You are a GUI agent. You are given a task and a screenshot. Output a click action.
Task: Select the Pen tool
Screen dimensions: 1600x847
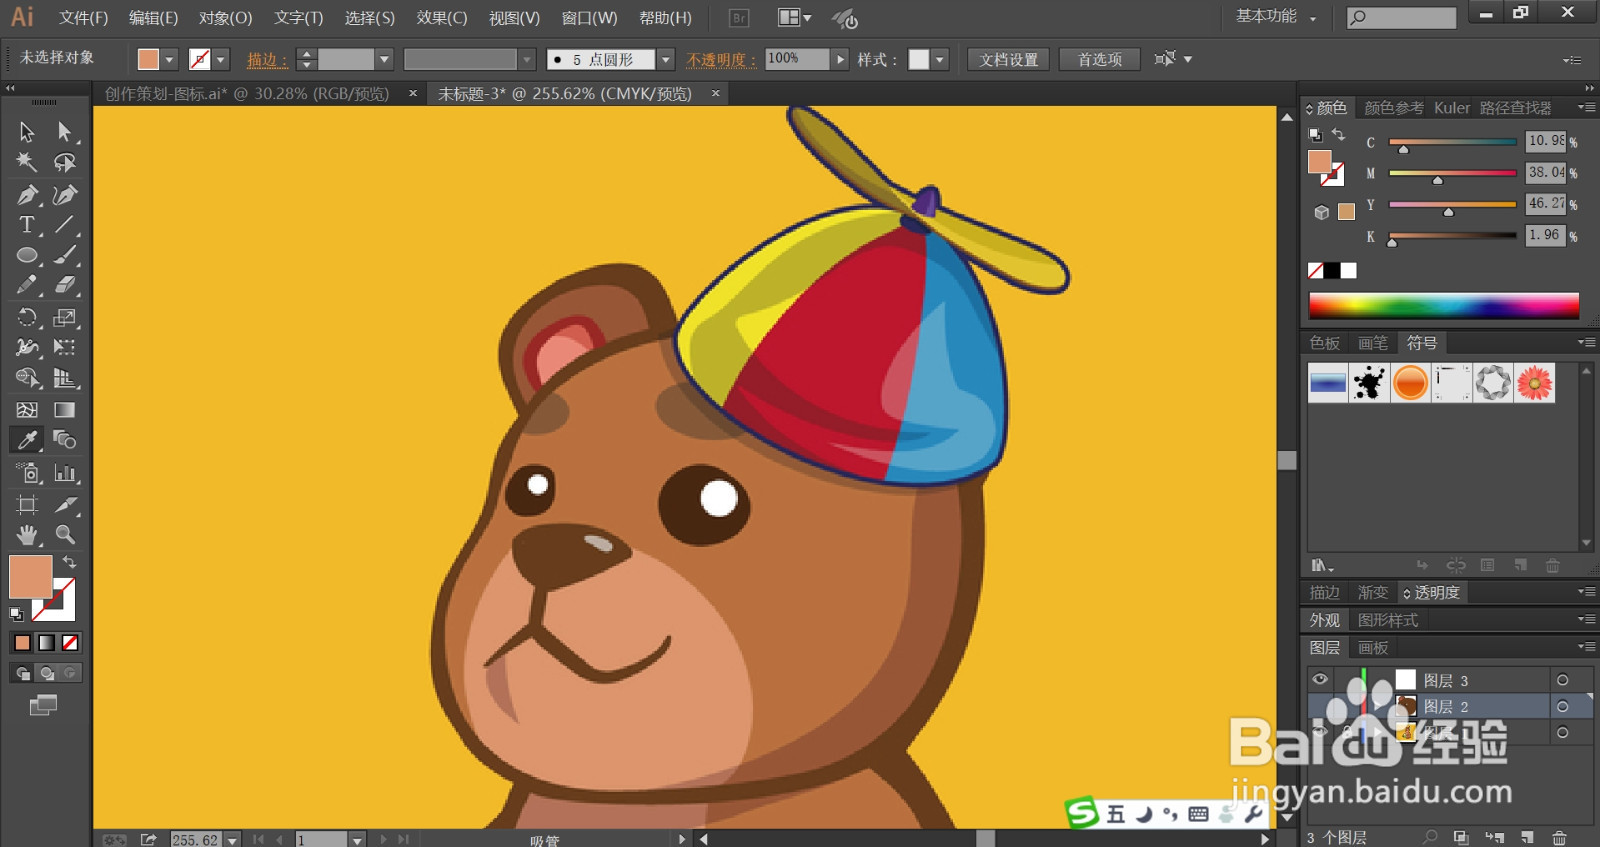(27, 194)
